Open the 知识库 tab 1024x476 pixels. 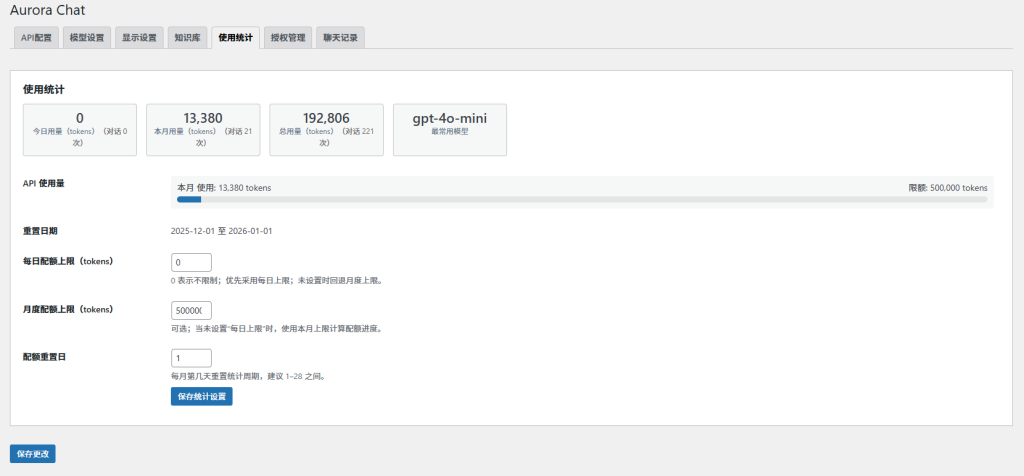pyautogui.click(x=187, y=38)
